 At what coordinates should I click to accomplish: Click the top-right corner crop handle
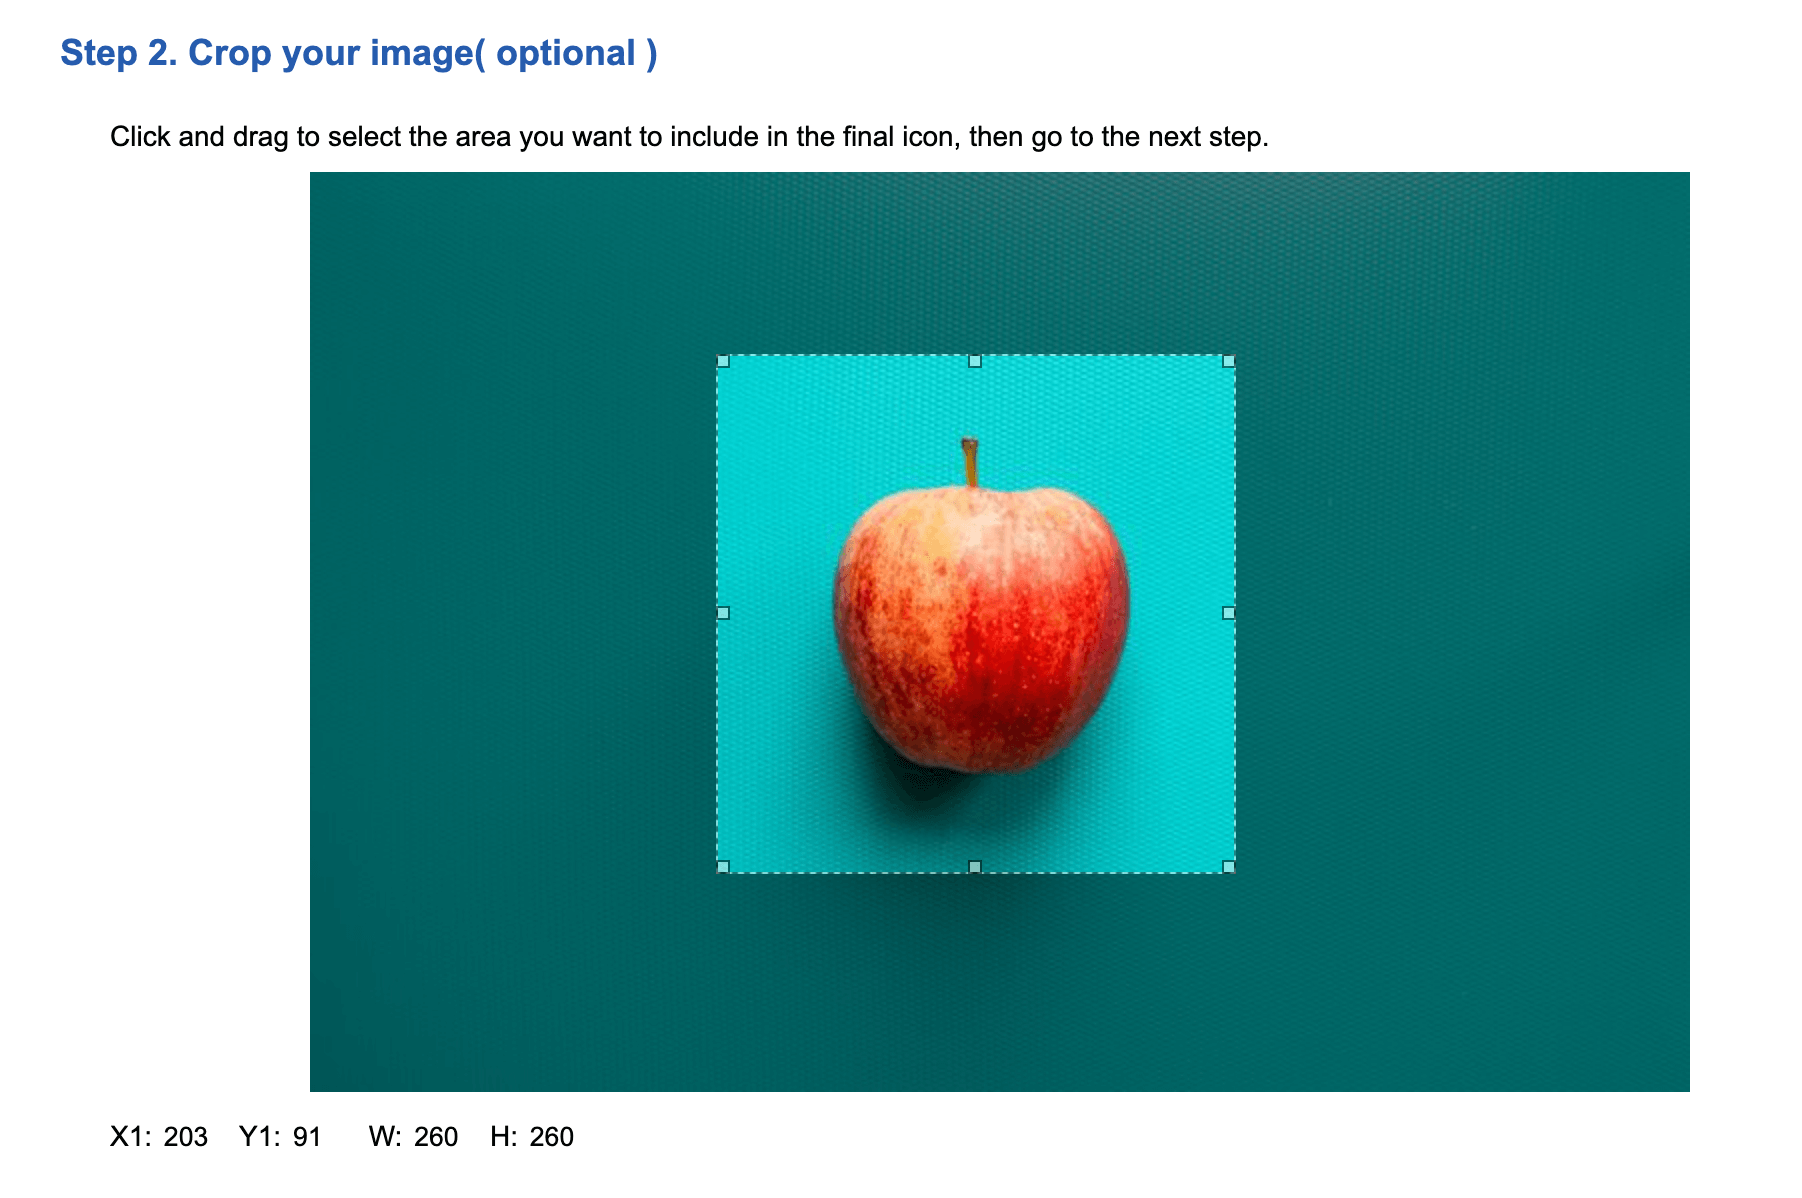(1229, 361)
